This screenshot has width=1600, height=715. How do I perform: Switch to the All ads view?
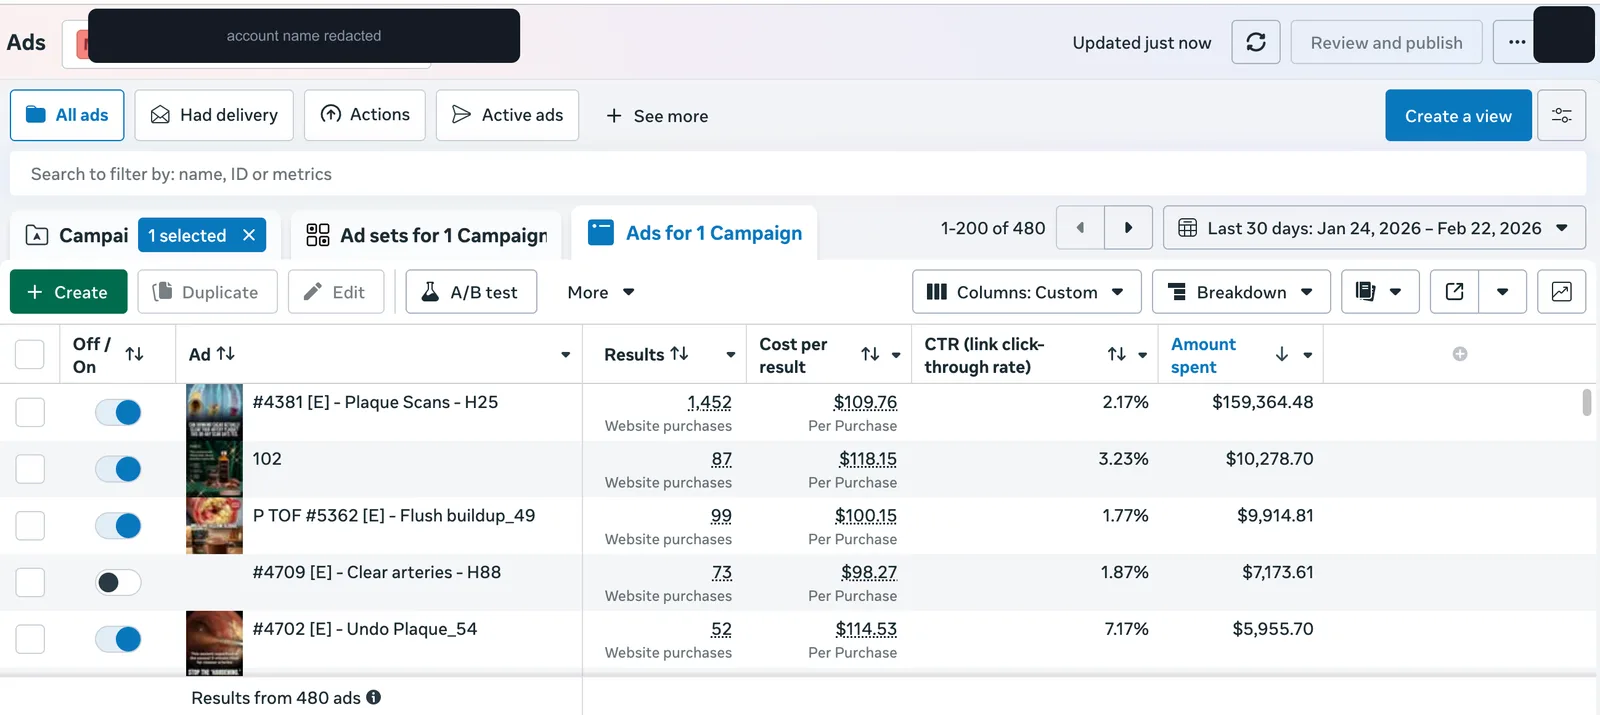click(67, 115)
